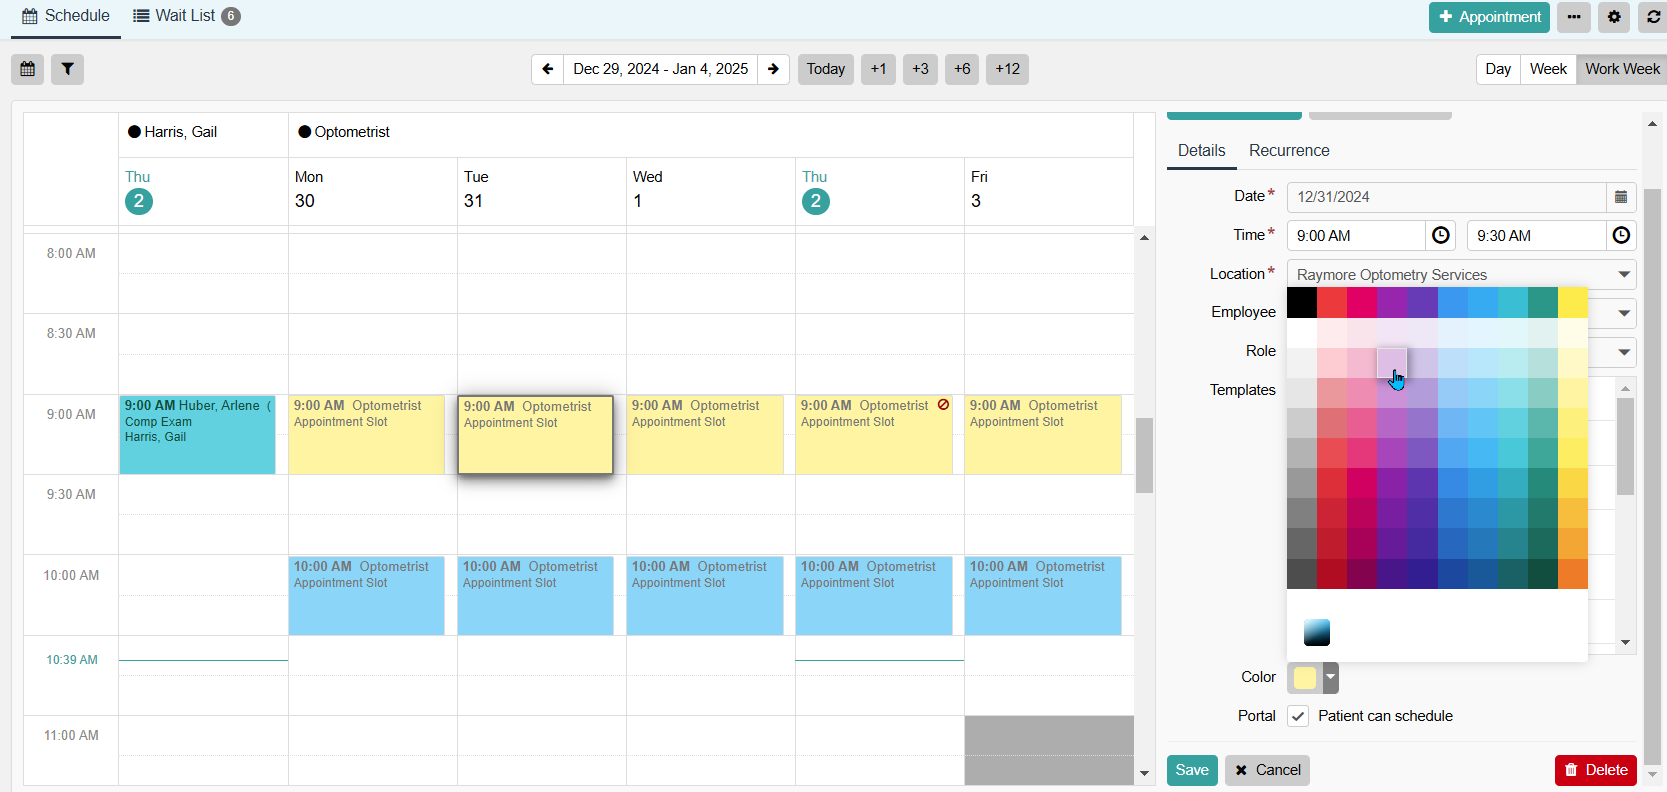
Task: Open the calendar date picker toolbar icon
Action: 28,69
